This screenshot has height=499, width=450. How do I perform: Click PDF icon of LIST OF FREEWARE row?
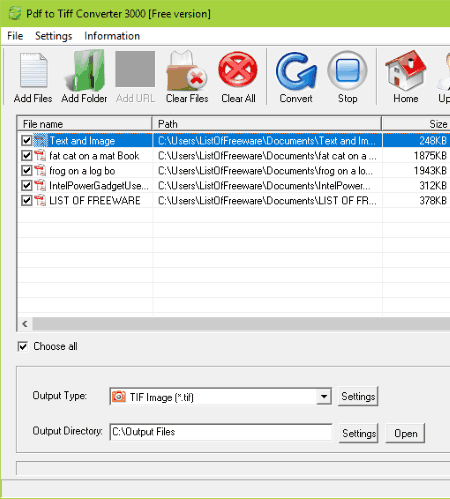(40, 200)
